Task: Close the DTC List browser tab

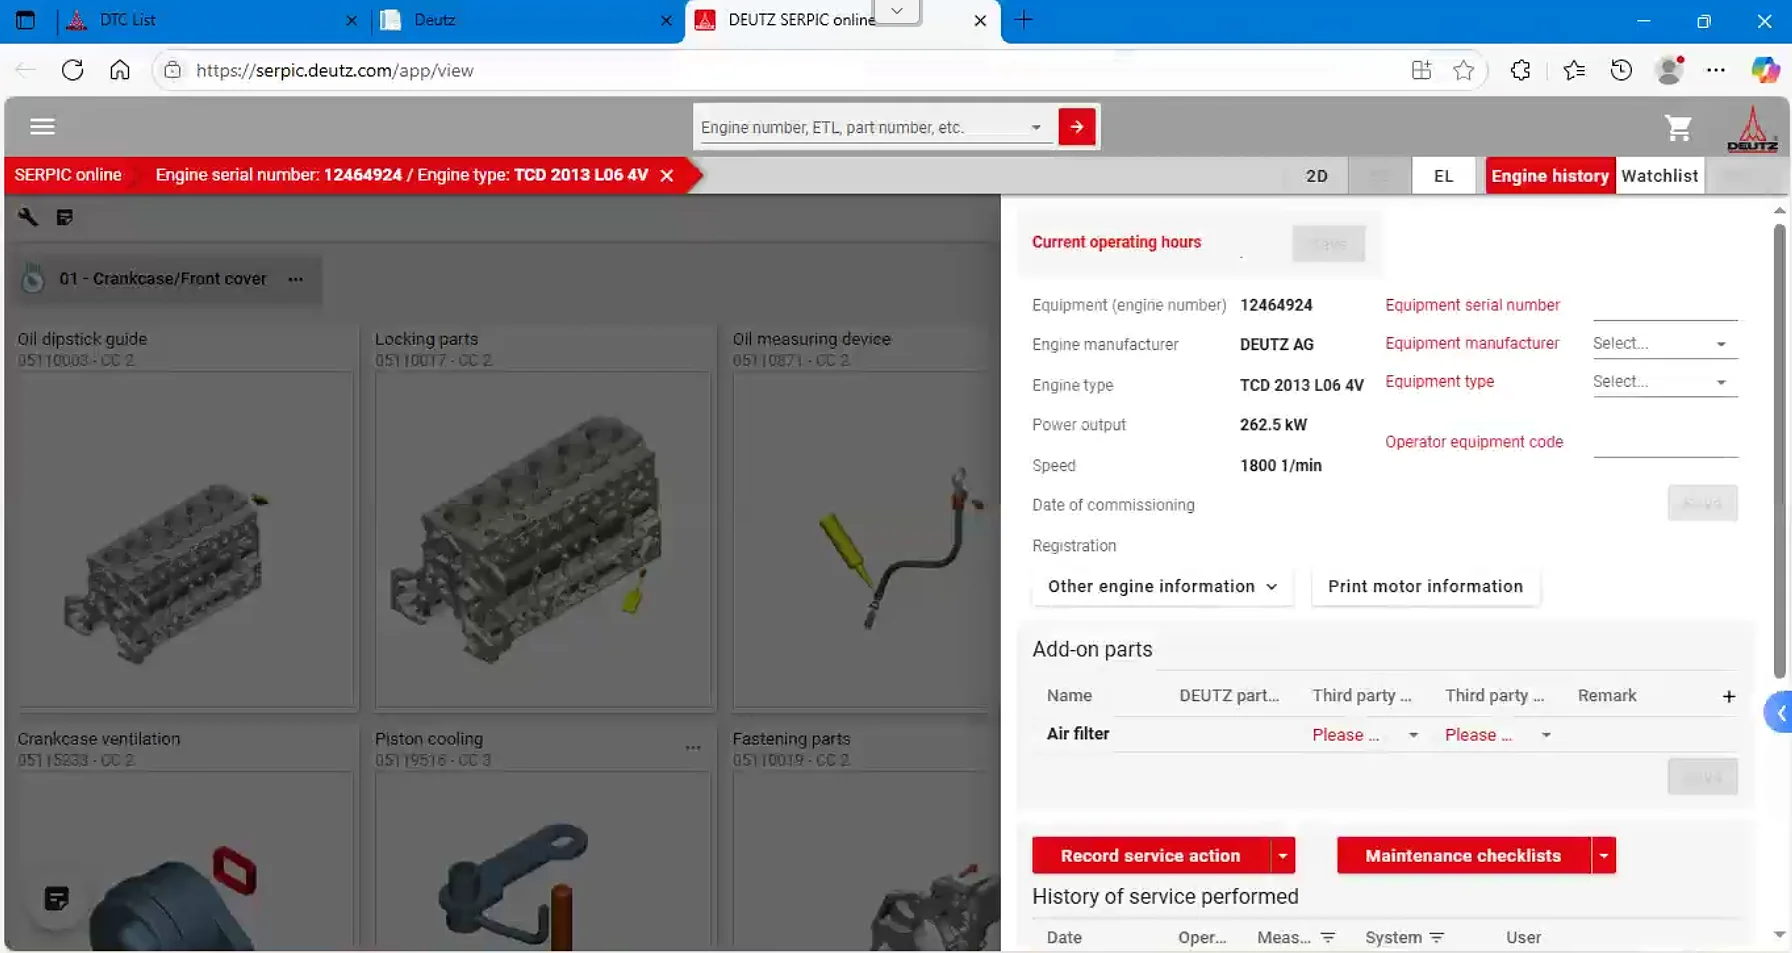Action: pyautogui.click(x=351, y=21)
